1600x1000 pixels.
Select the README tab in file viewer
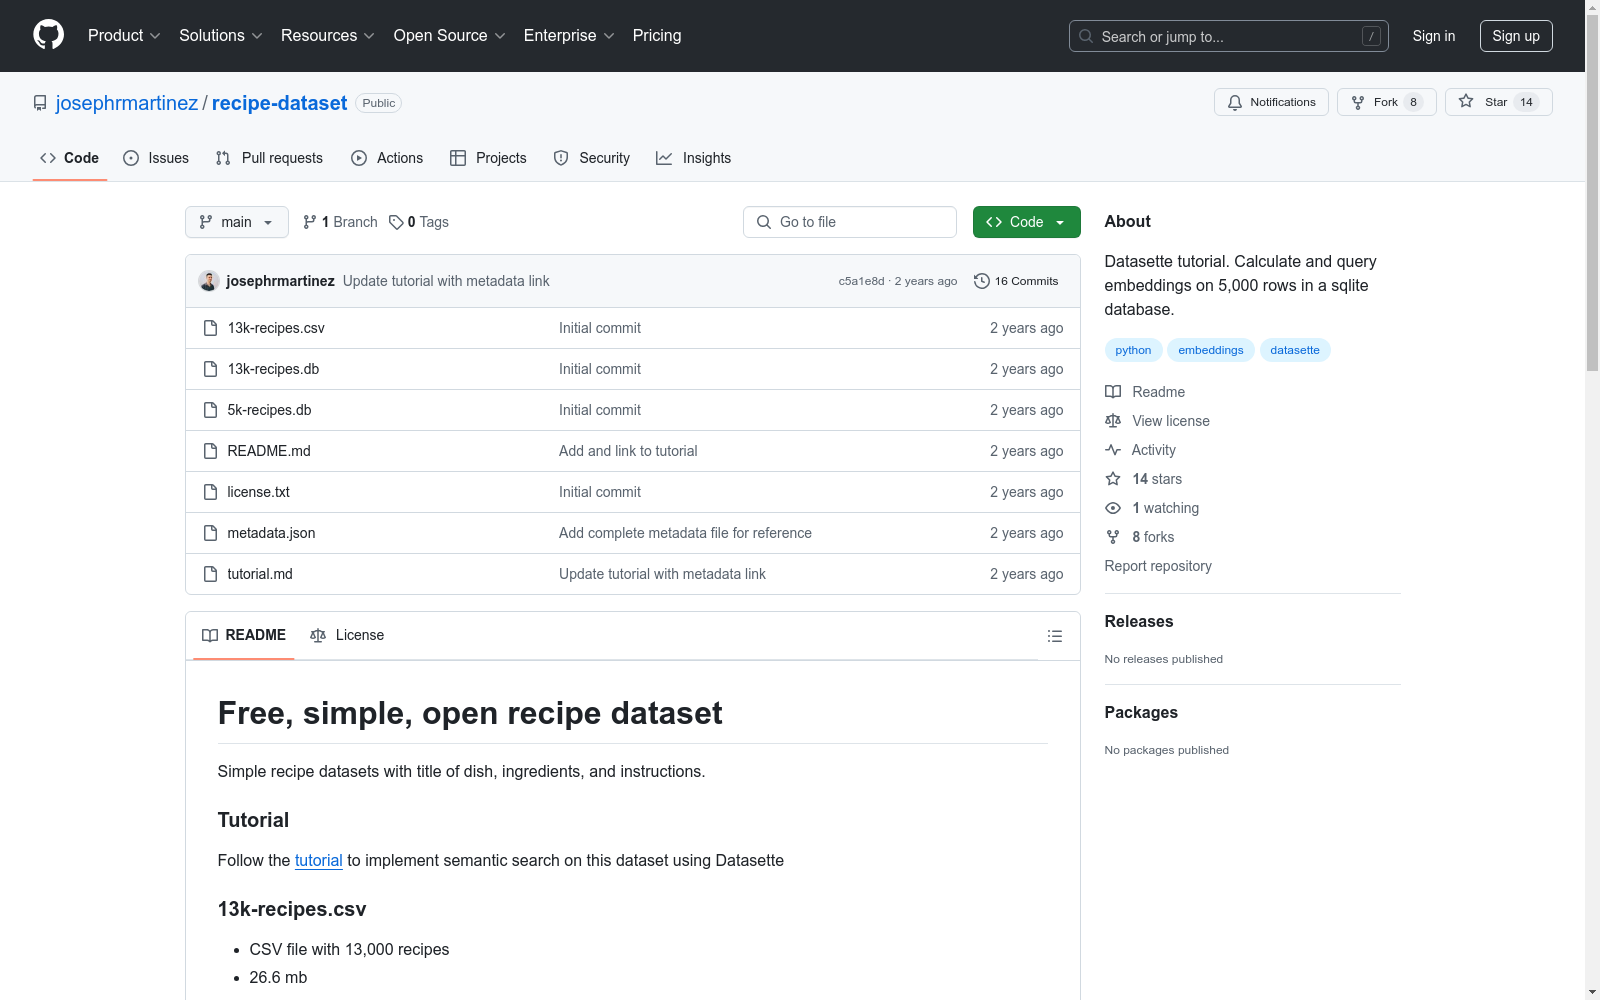[x=244, y=635]
